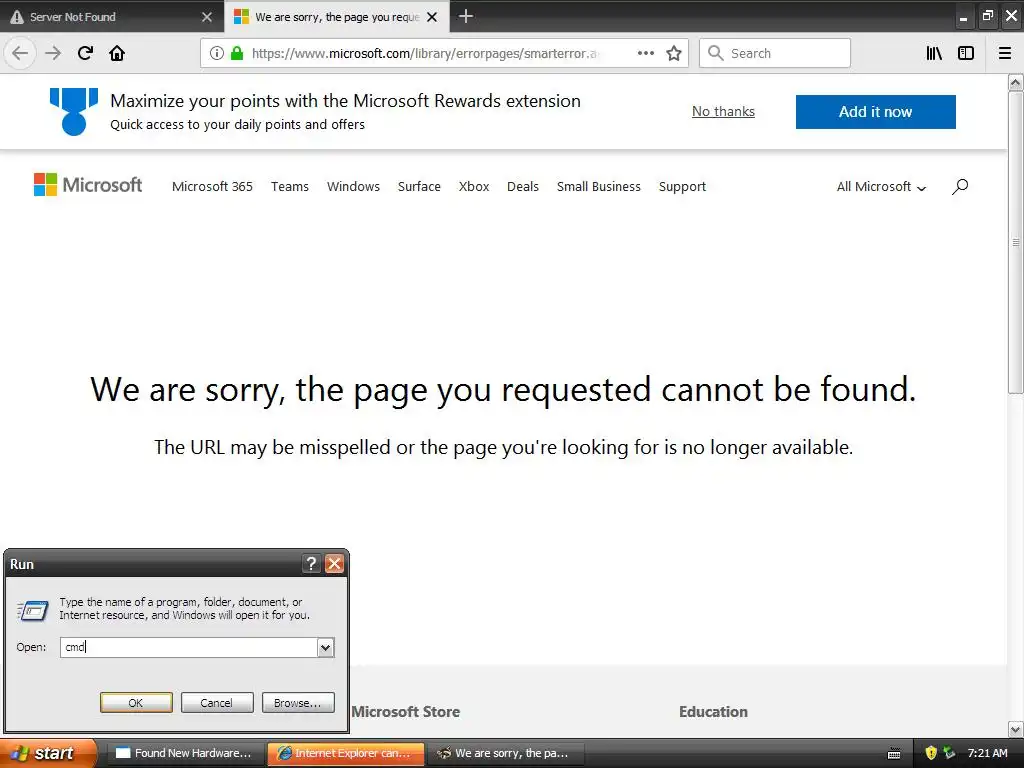View connection security via green padlock
The image size is (1024, 768).
pos(237,54)
